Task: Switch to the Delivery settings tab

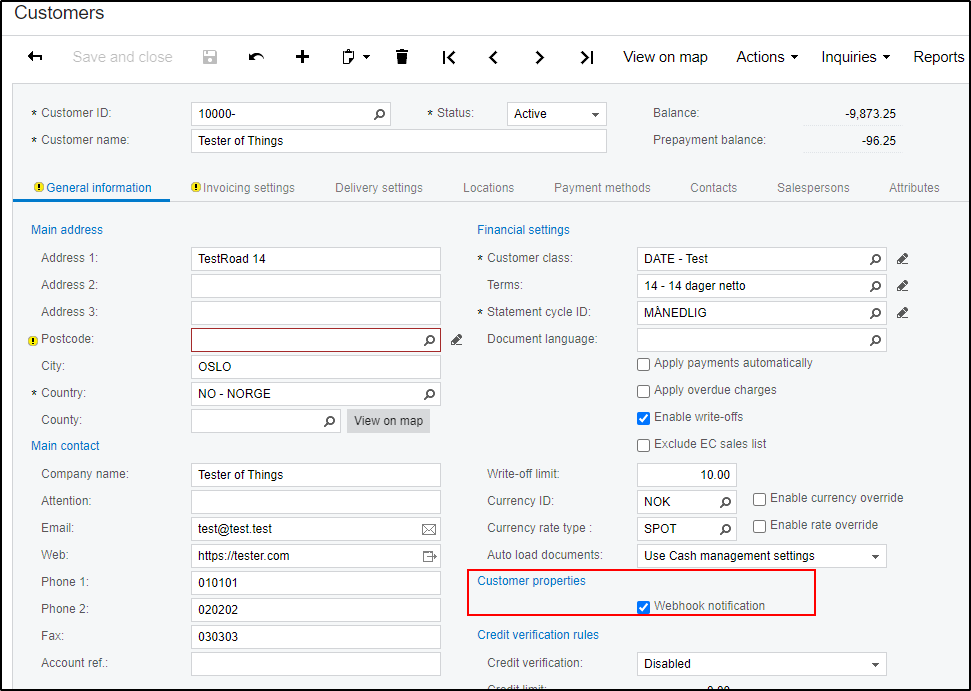Action: pyautogui.click(x=378, y=188)
